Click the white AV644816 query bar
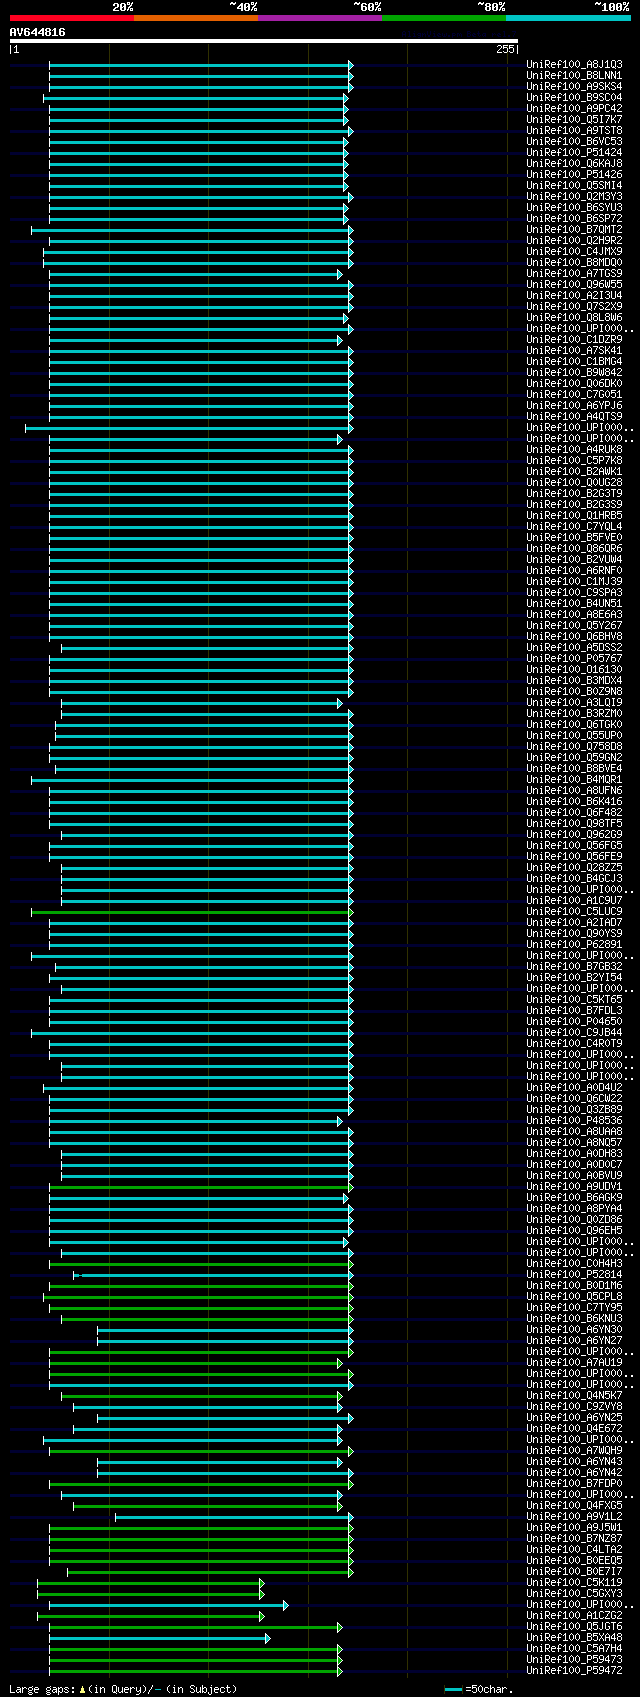640x1697 pixels. (263, 41)
